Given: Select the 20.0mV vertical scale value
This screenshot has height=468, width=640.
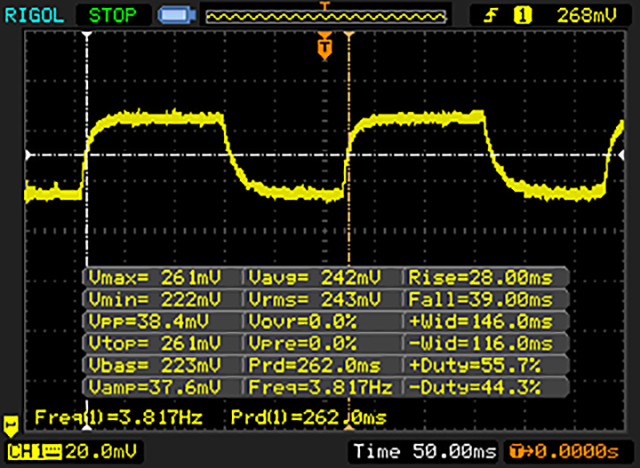Looking at the screenshot, I should click(101, 452).
